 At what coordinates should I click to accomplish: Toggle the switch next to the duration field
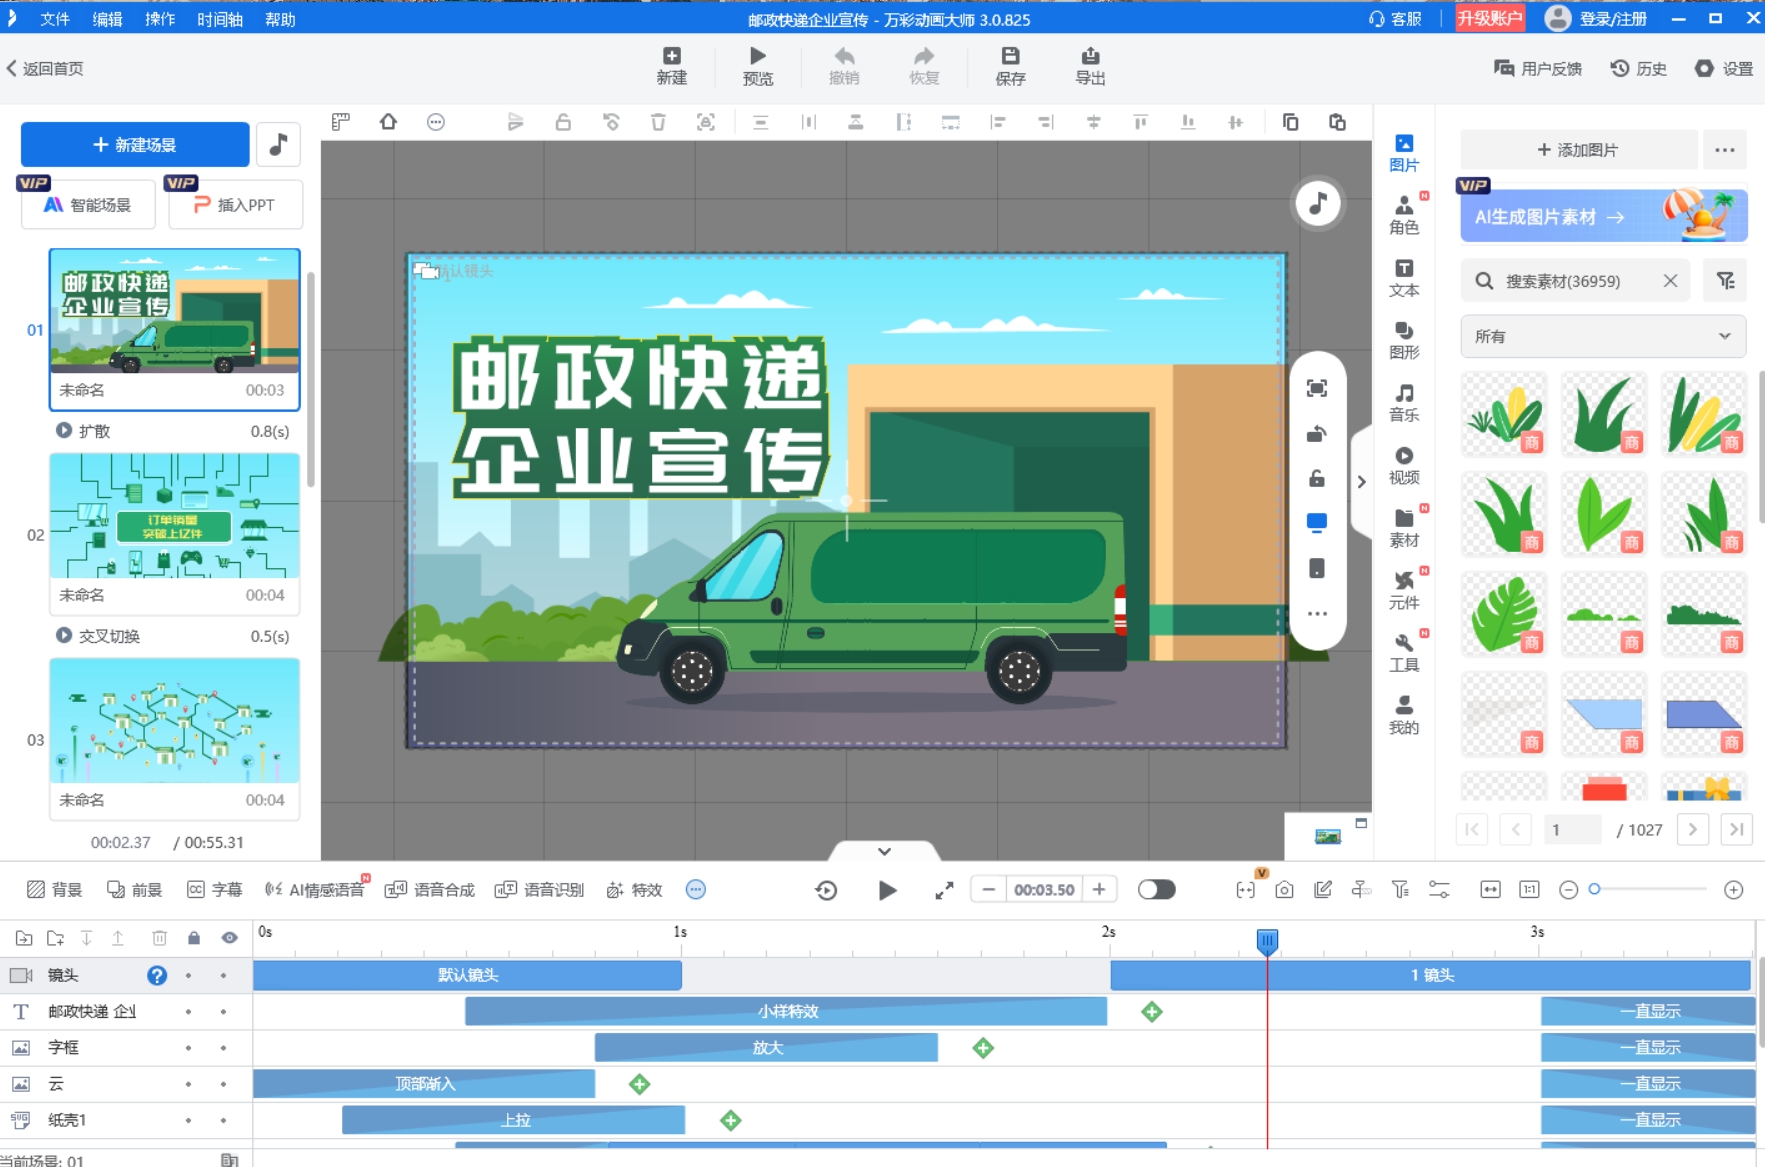pyautogui.click(x=1156, y=890)
